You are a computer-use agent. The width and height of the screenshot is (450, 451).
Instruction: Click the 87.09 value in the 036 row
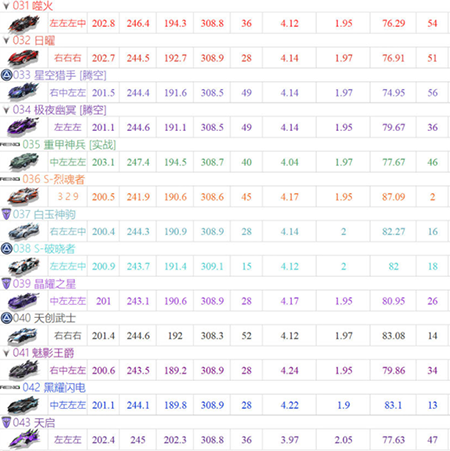pos(394,197)
